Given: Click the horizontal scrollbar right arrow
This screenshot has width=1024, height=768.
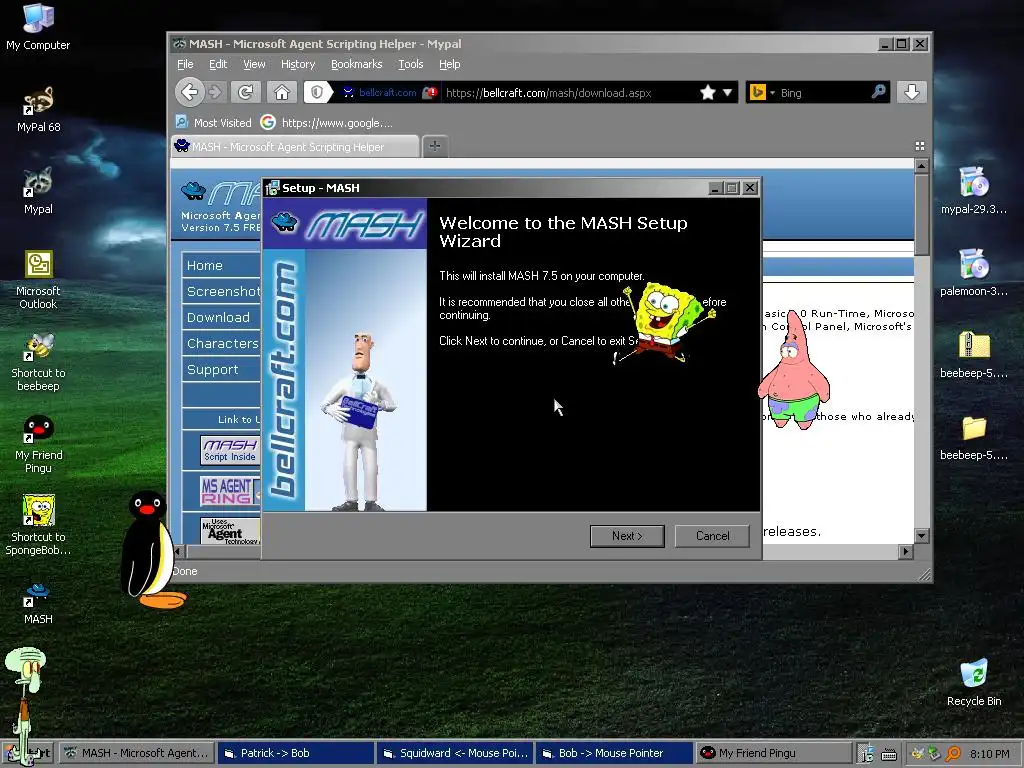Looking at the screenshot, I should [x=905, y=551].
